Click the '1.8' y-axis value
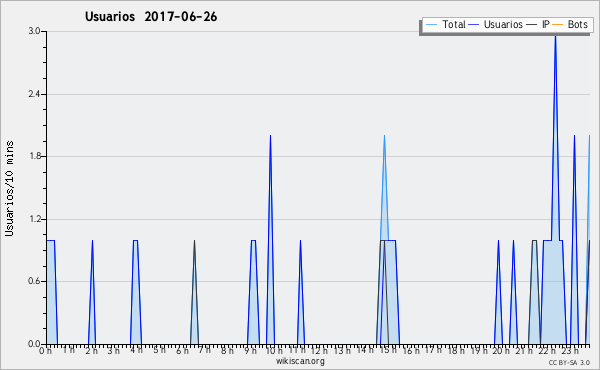 click(34, 156)
